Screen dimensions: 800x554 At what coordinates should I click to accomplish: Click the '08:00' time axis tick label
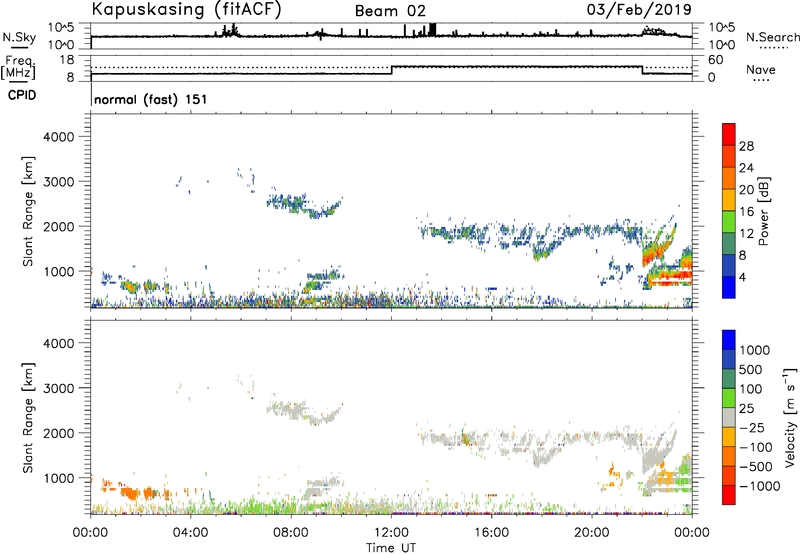pyautogui.click(x=291, y=533)
